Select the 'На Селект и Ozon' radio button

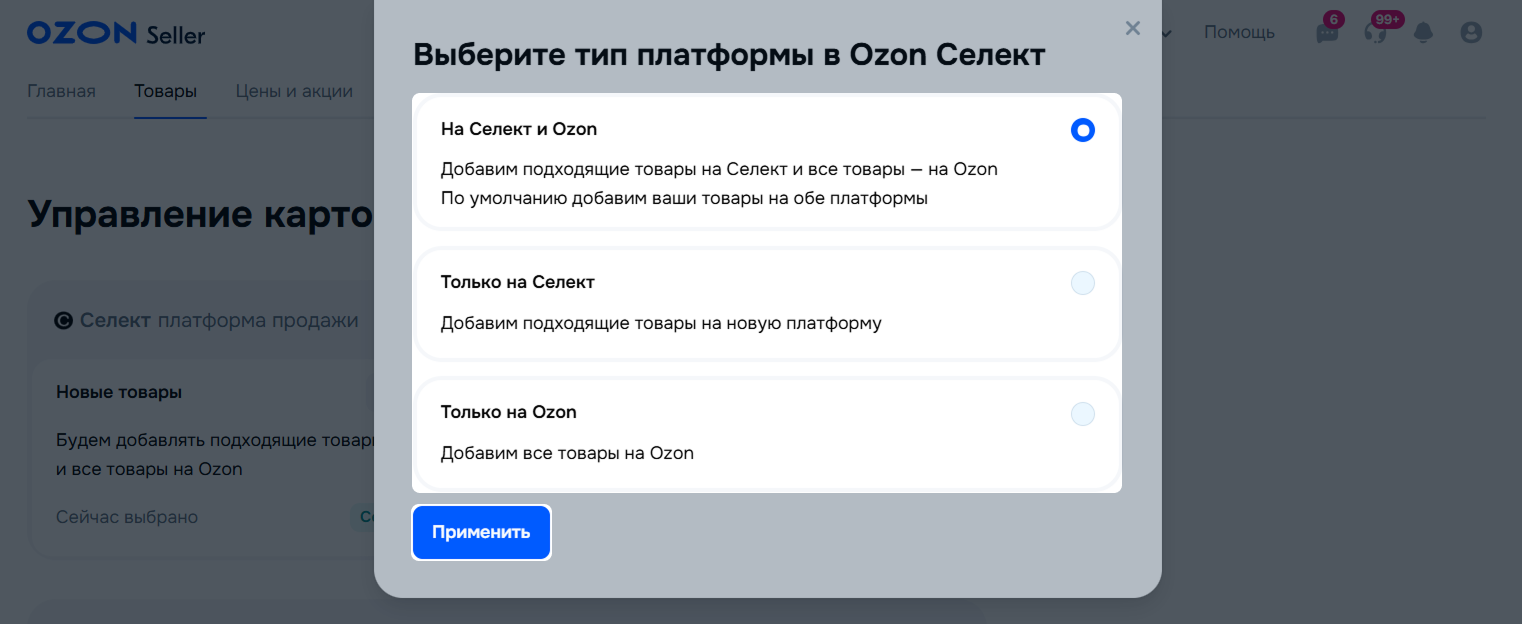[1082, 130]
